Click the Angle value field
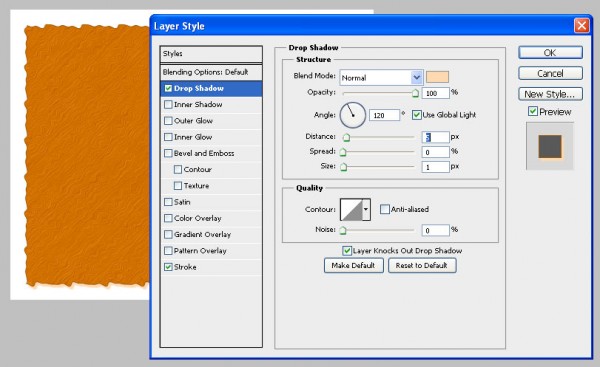 point(384,115)
